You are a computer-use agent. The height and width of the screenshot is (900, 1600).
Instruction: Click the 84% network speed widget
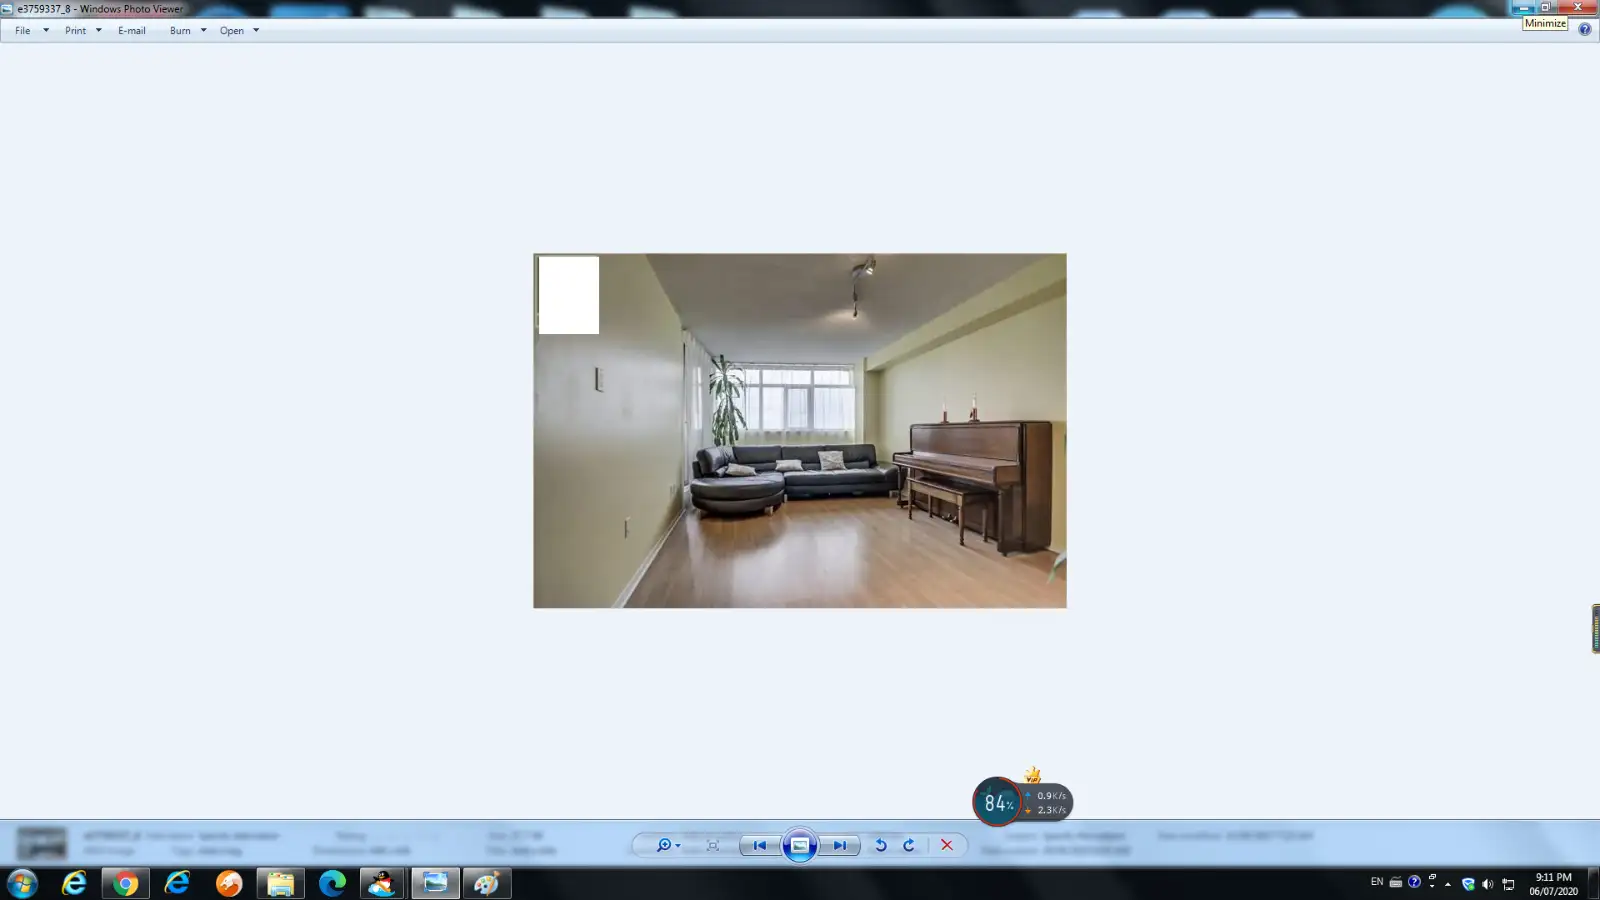[1022, 801]
